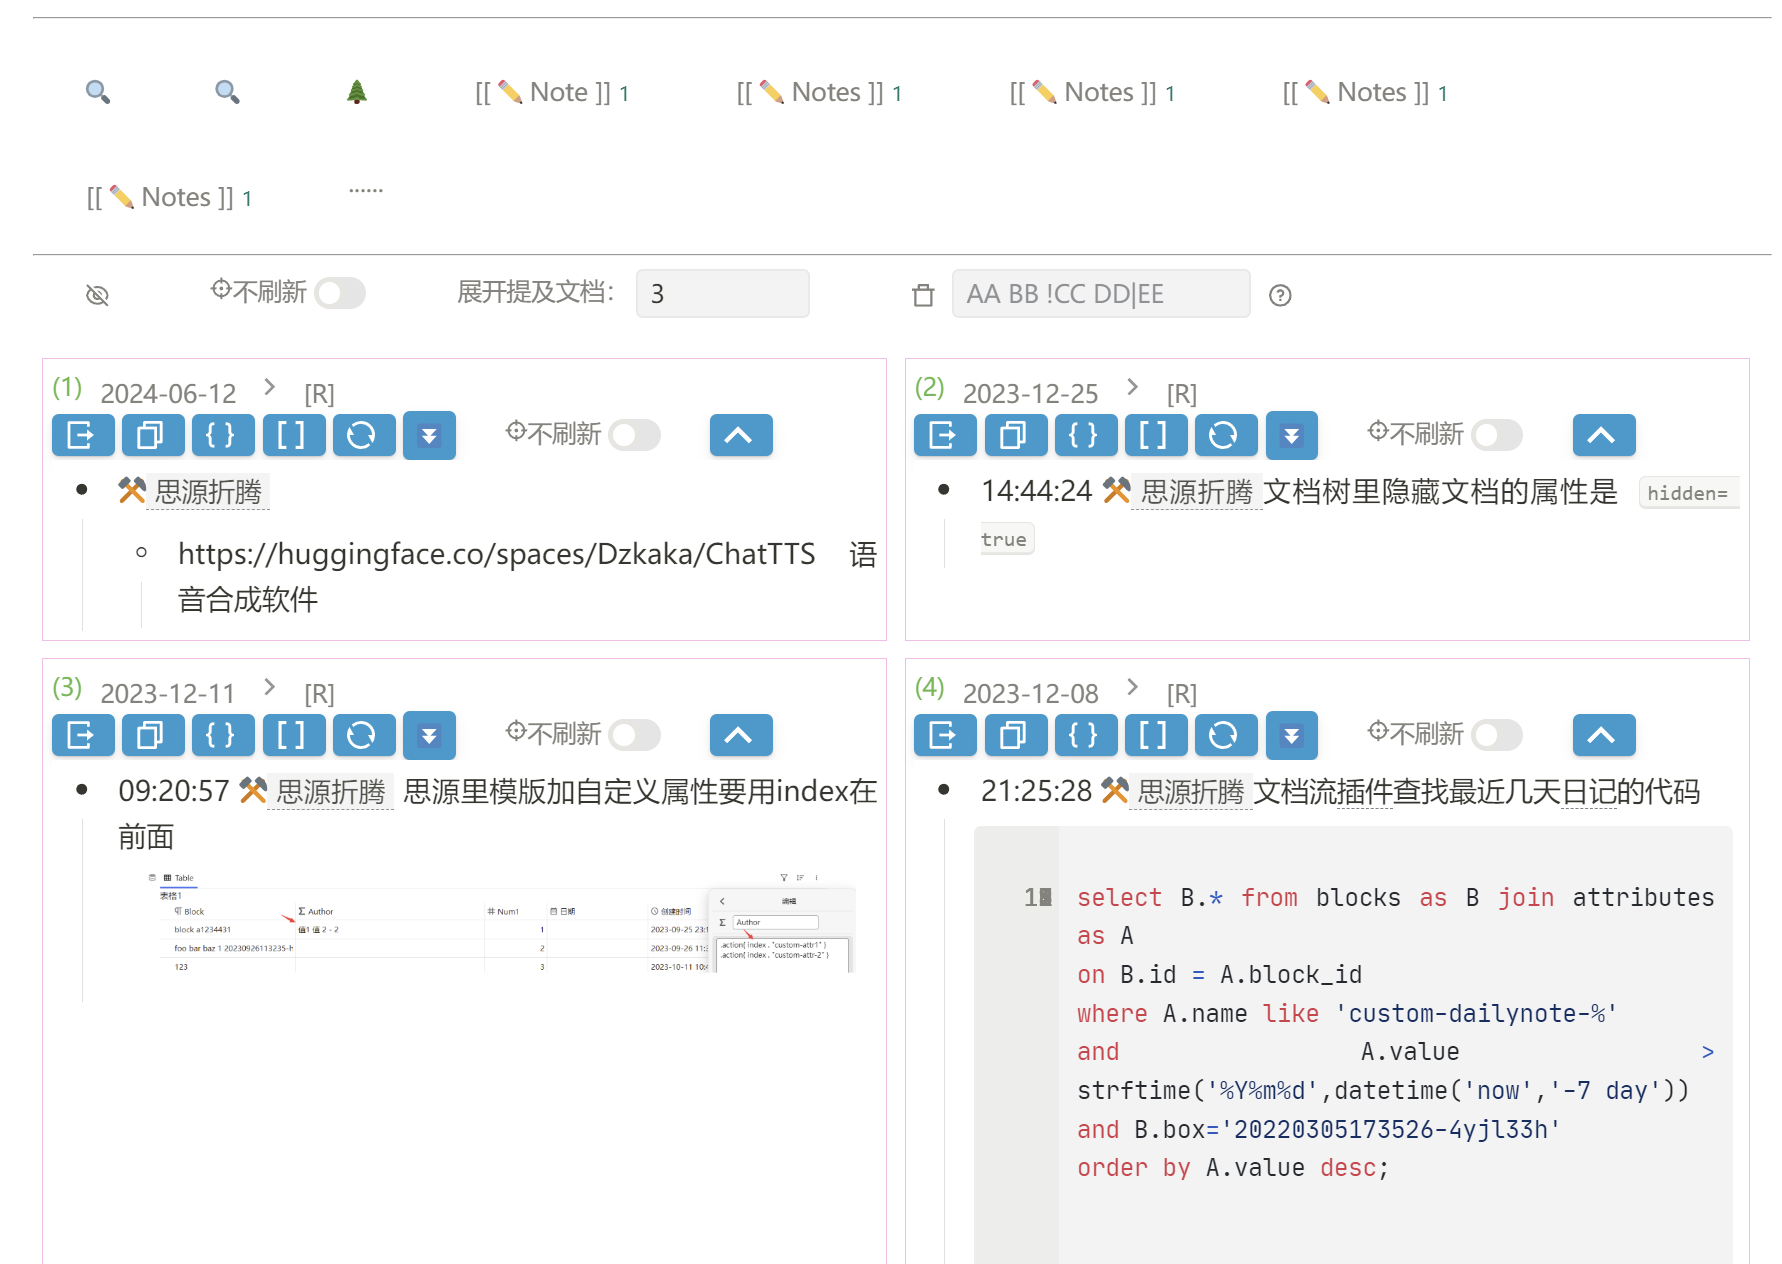Click the double-down expand button in card 3
This screenshot has width=1782, height=1264.
429,735
